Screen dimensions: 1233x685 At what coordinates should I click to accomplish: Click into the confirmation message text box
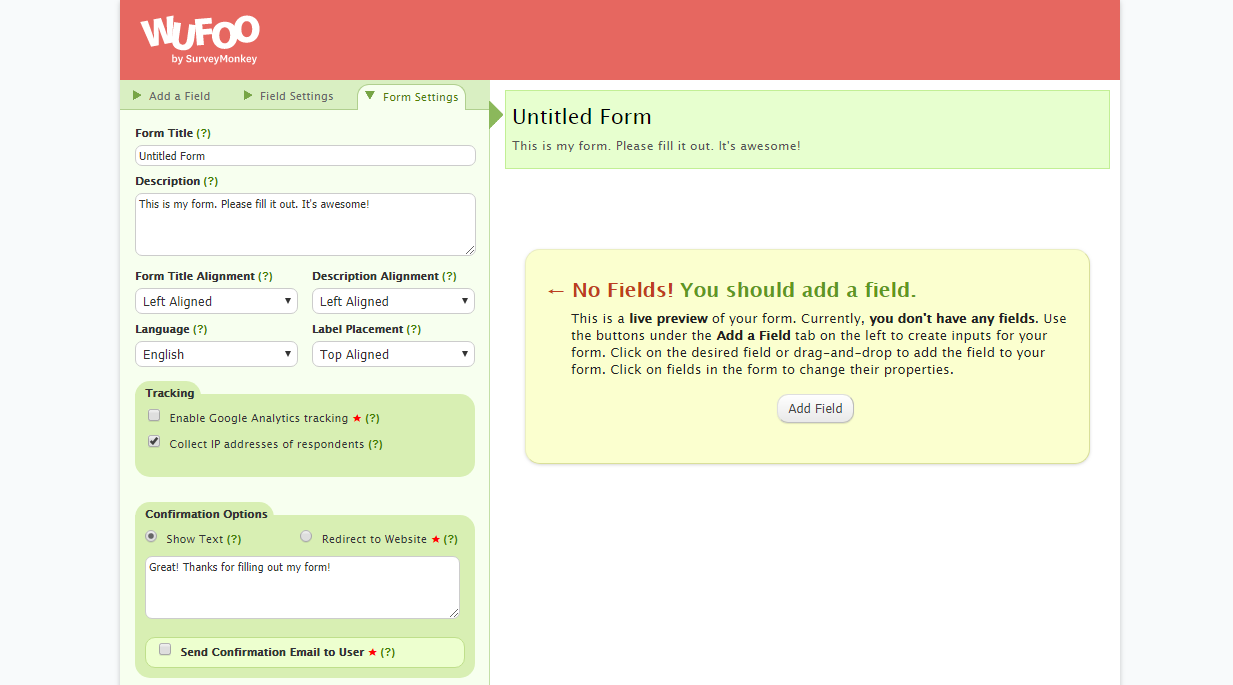(x=302, y=587)
